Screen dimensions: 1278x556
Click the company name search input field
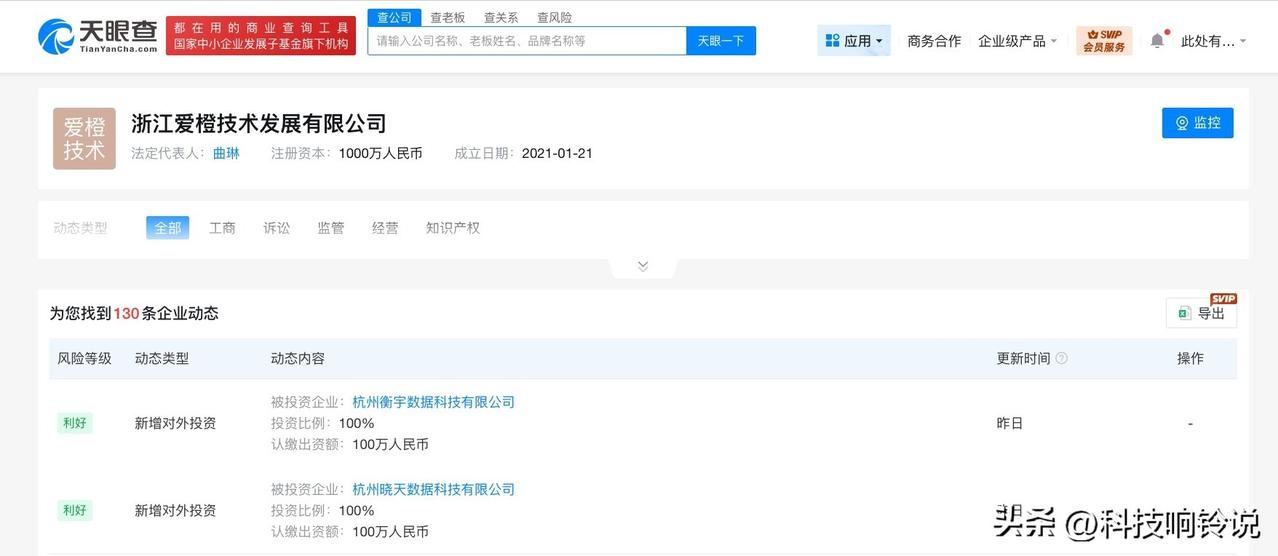(527, 41)
